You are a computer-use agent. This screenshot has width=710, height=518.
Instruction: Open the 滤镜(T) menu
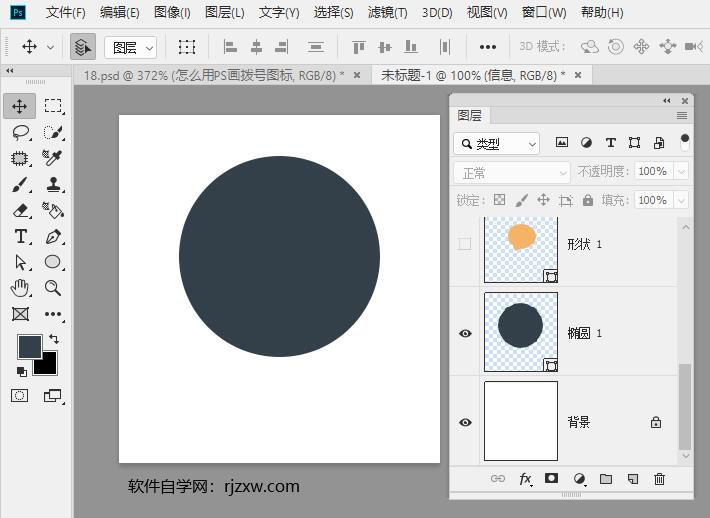tap(387, 13)
